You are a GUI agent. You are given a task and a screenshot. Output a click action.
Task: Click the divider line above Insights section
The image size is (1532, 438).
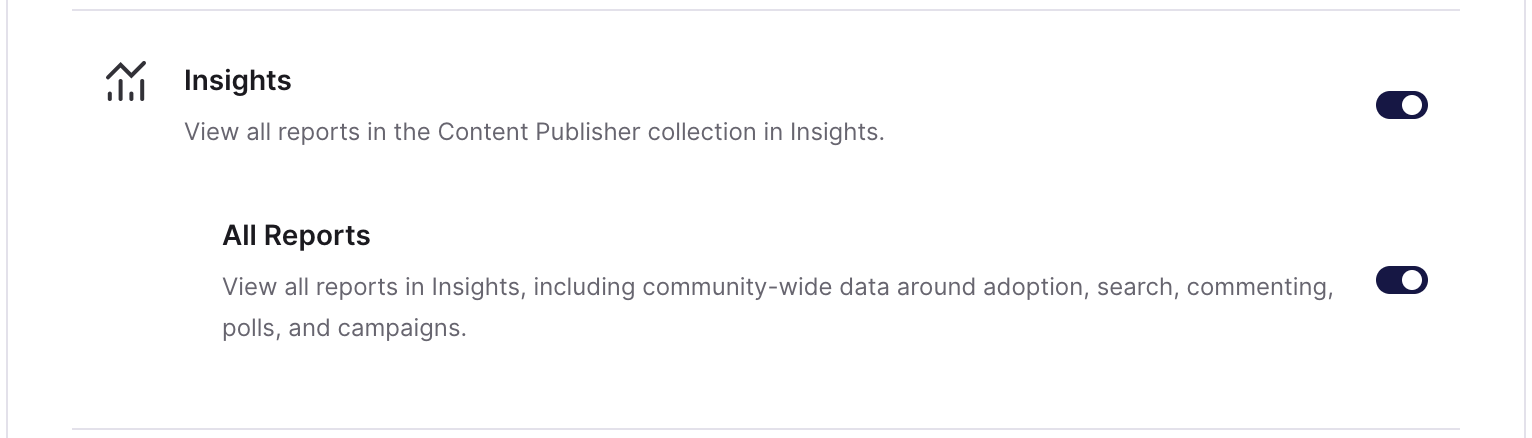[766, 10]
